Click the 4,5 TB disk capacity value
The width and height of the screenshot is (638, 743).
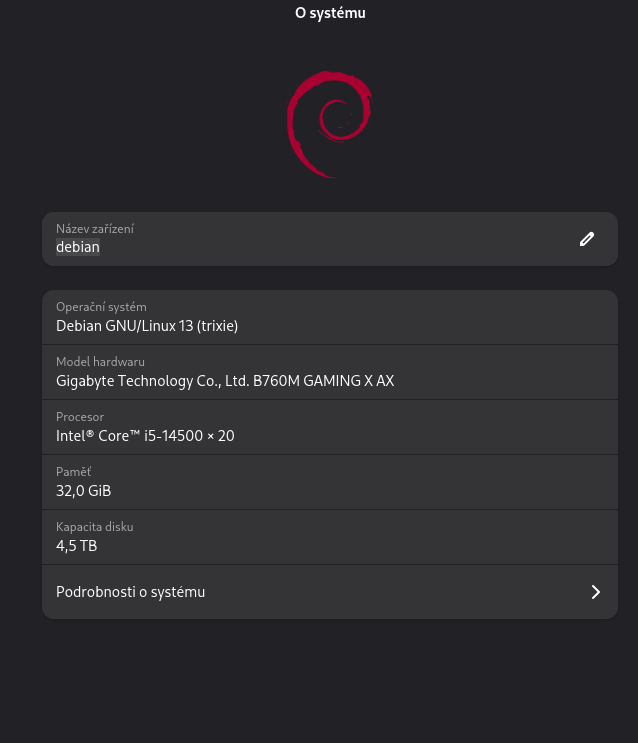click(76, 546)
